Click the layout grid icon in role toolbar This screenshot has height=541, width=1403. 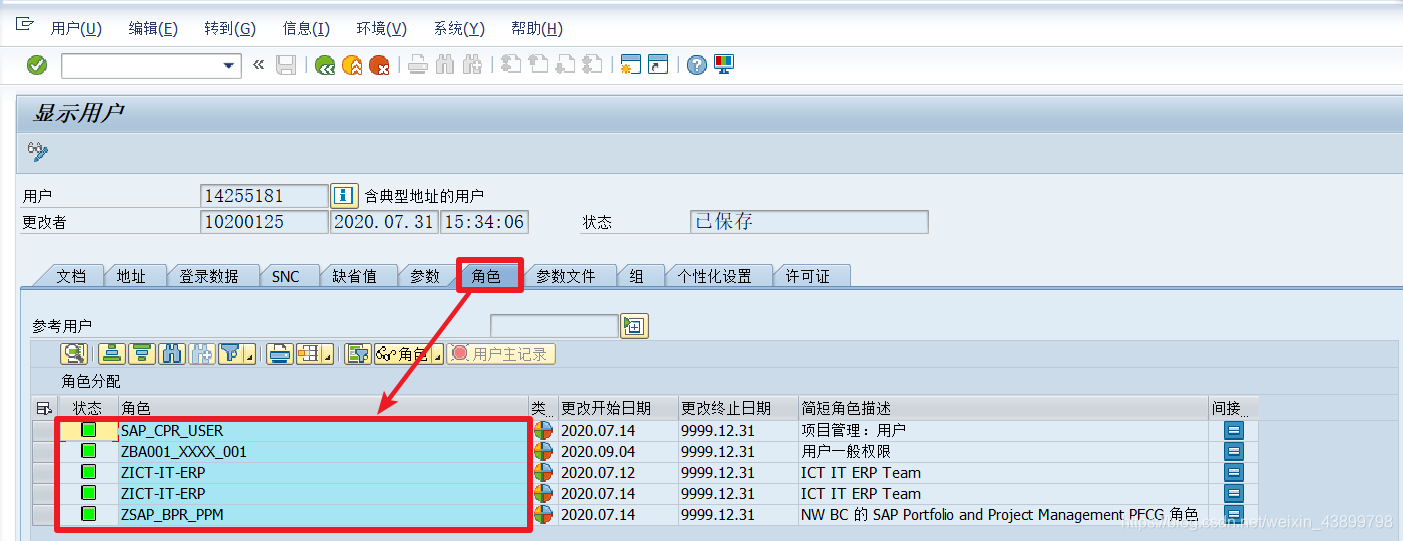308,354
